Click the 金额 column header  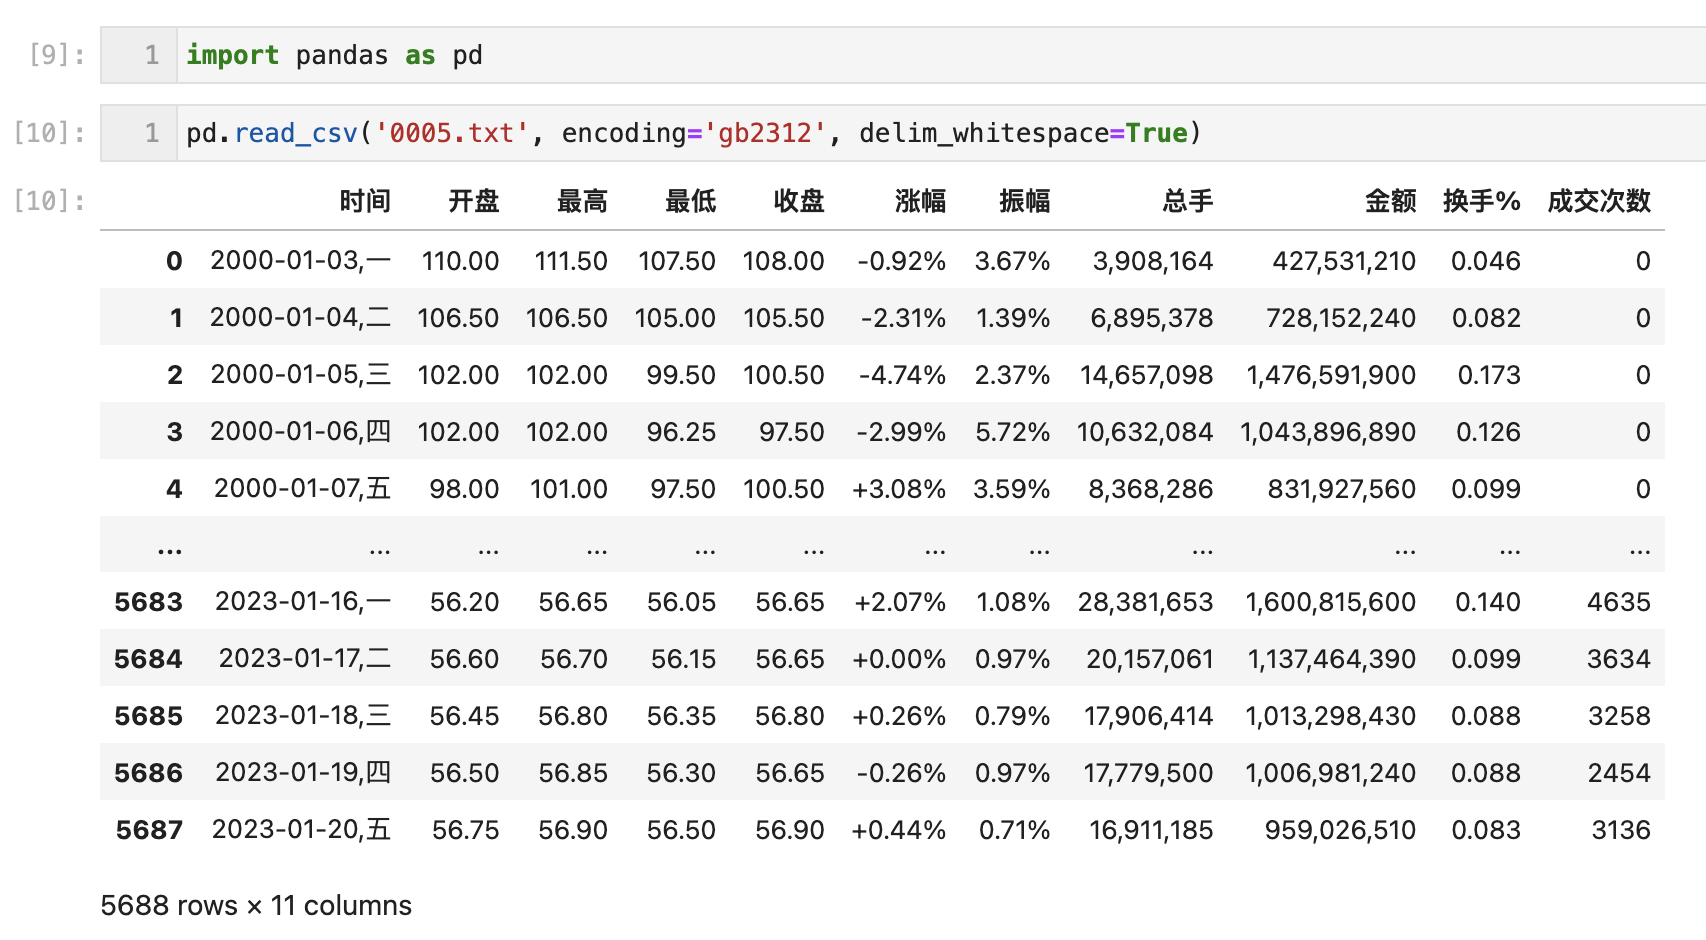pos(1394,201)
